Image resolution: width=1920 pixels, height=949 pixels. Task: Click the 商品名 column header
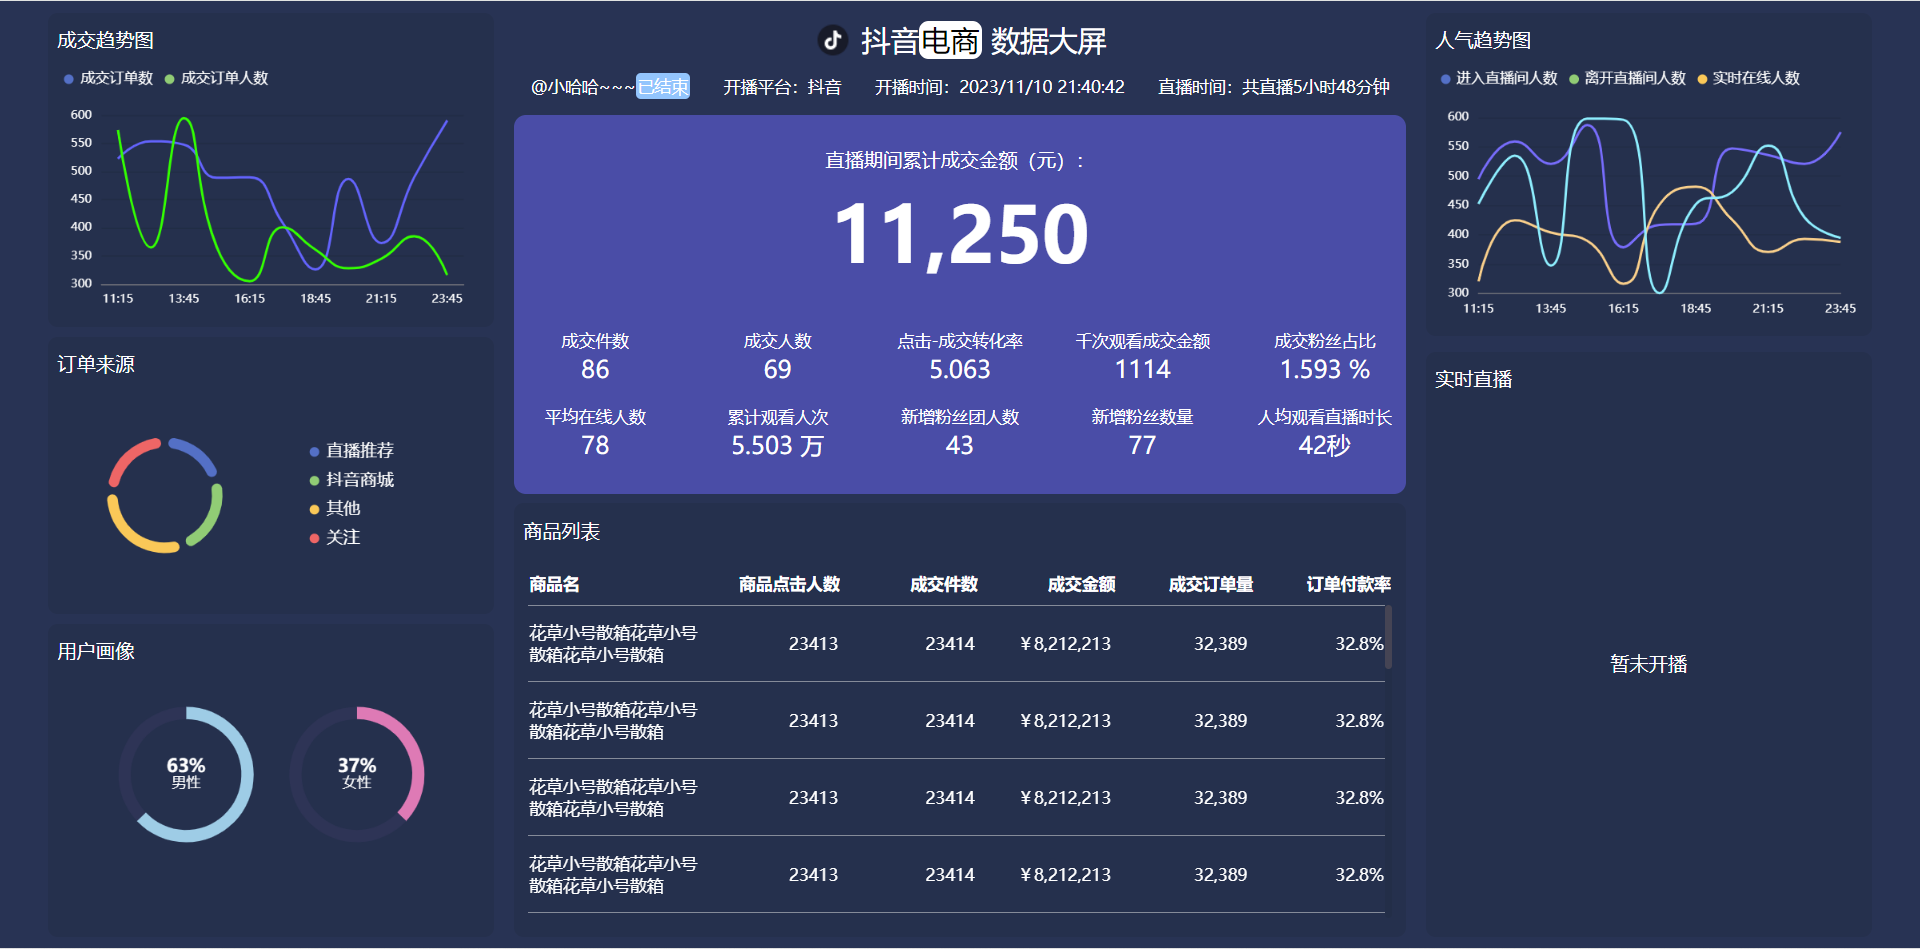click(554, 585)
